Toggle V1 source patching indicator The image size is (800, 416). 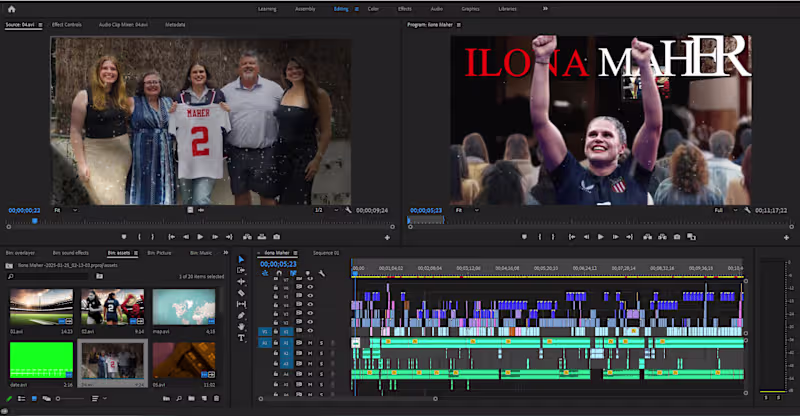pos(265,332)
